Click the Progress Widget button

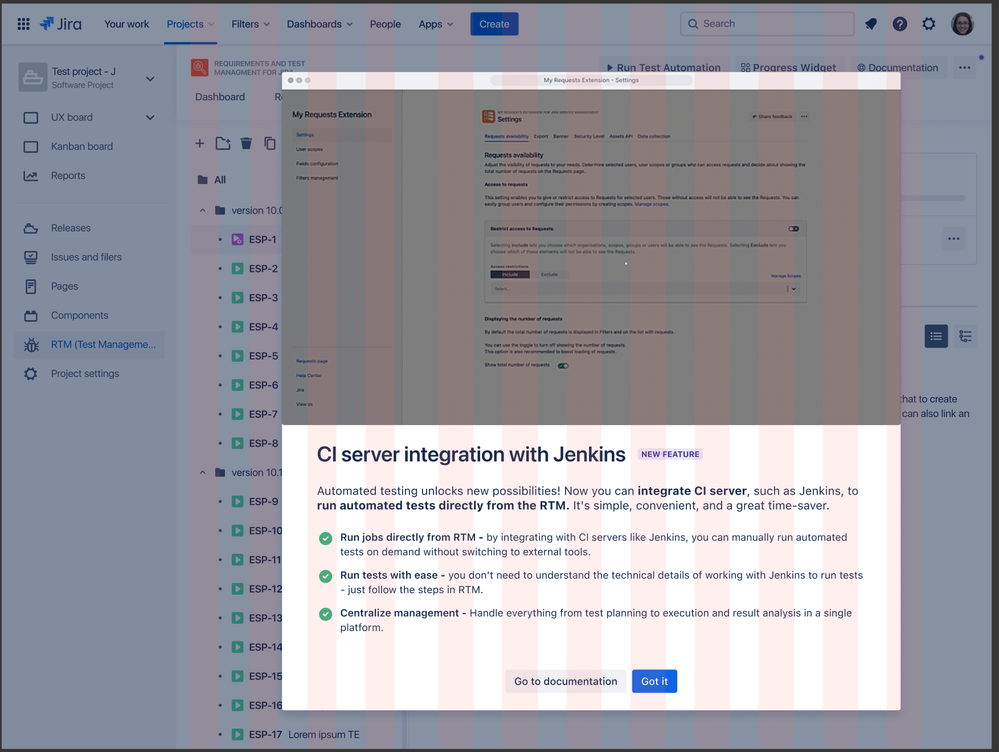point(788,68)
